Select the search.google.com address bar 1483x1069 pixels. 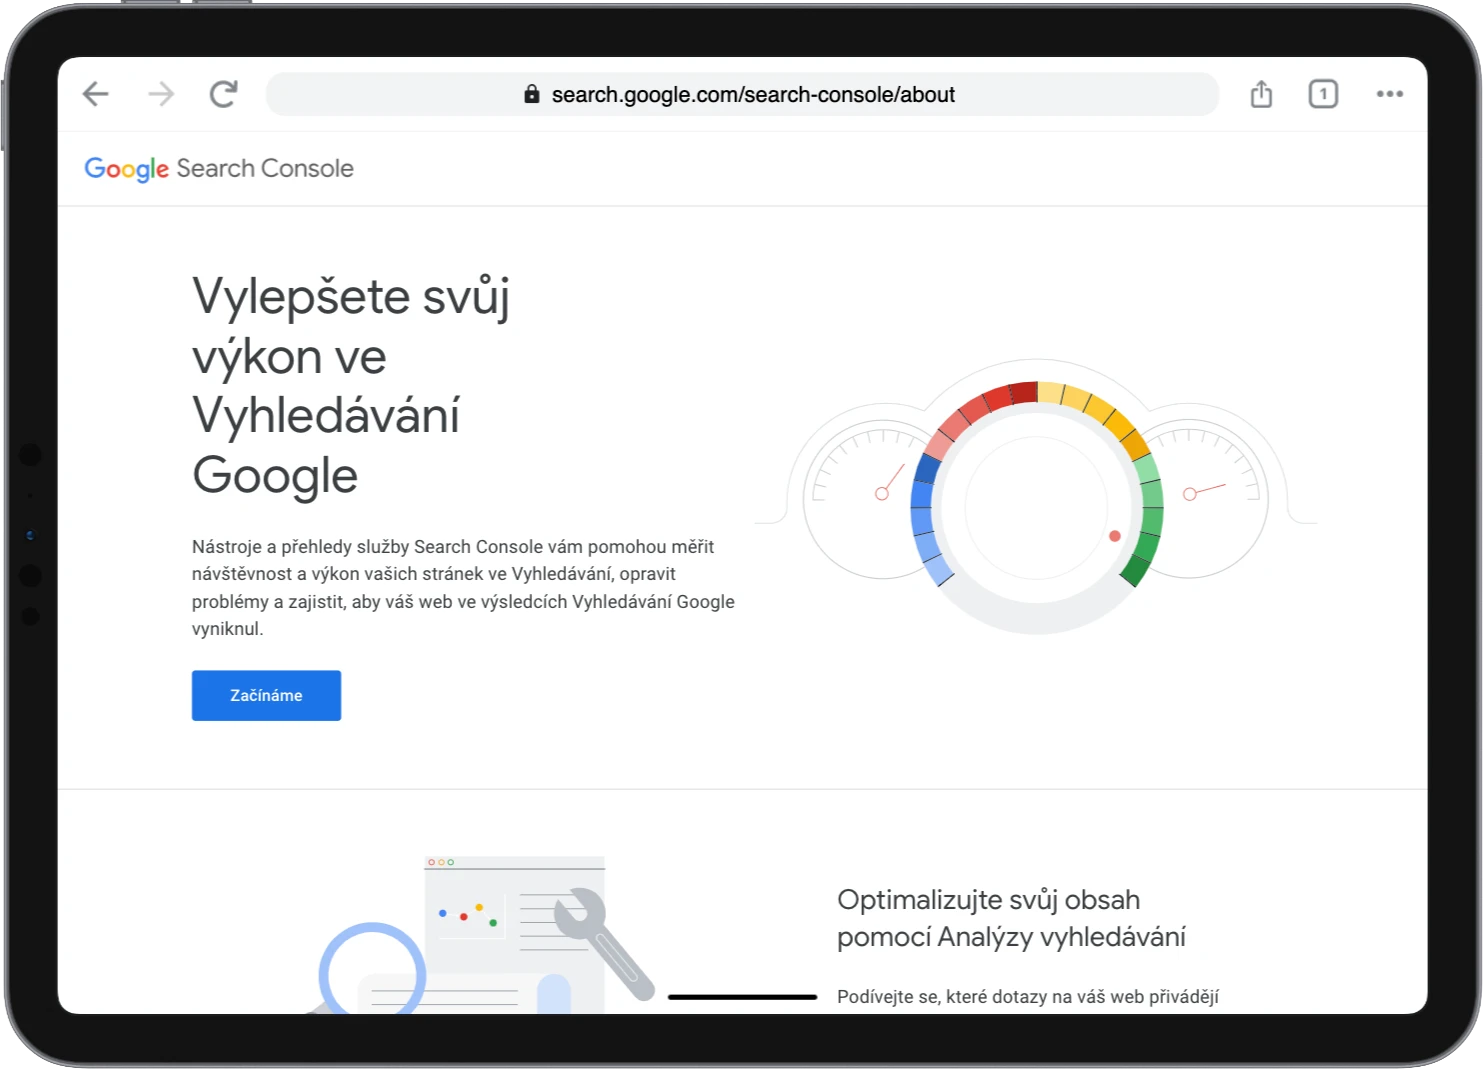point(742,94)
